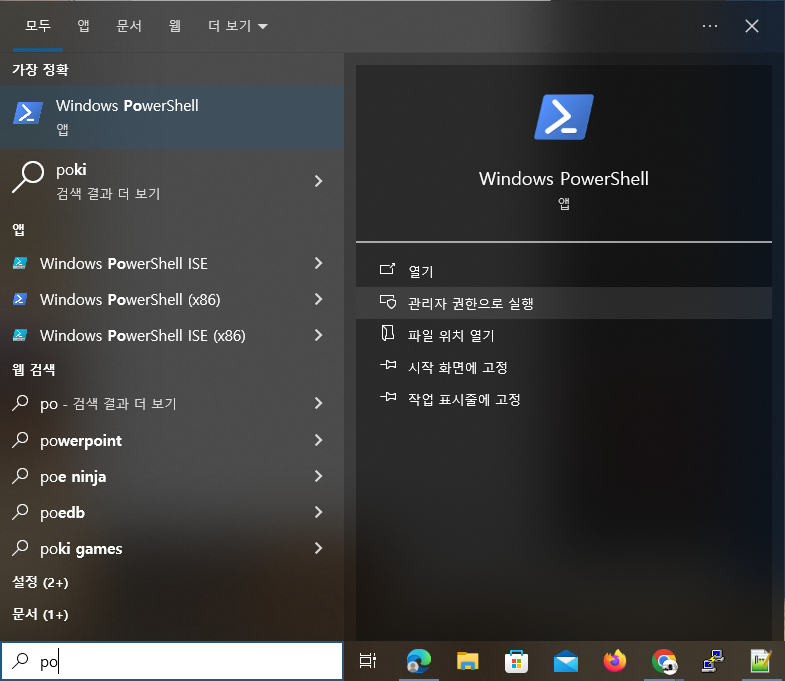Open Windows PowerShell (x86) app

click(x=172, y=299)
